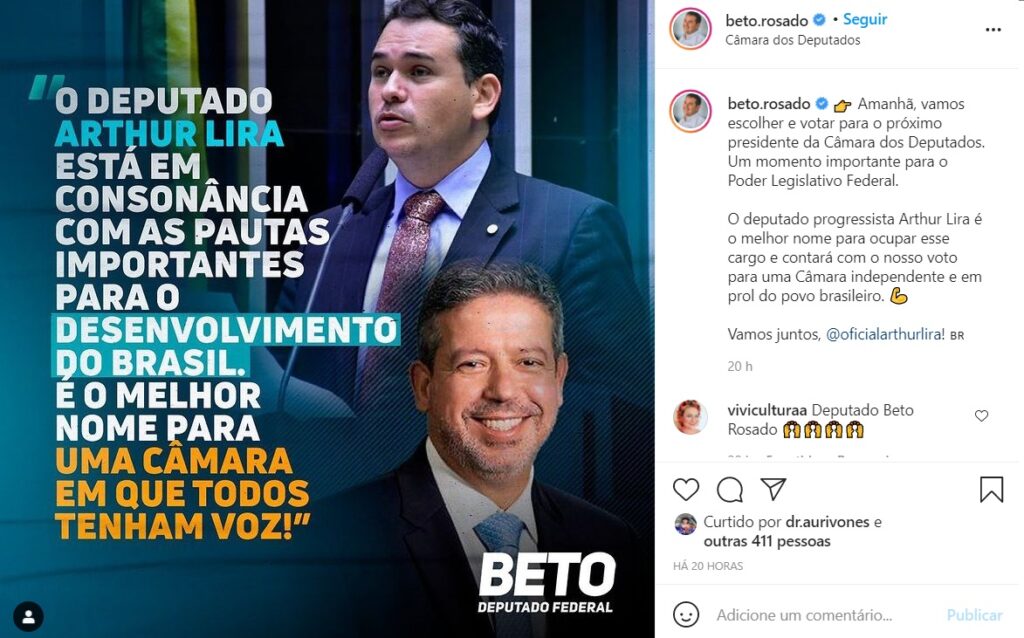
Task: Show list of outras 411 pessoas
Action: 767,541
